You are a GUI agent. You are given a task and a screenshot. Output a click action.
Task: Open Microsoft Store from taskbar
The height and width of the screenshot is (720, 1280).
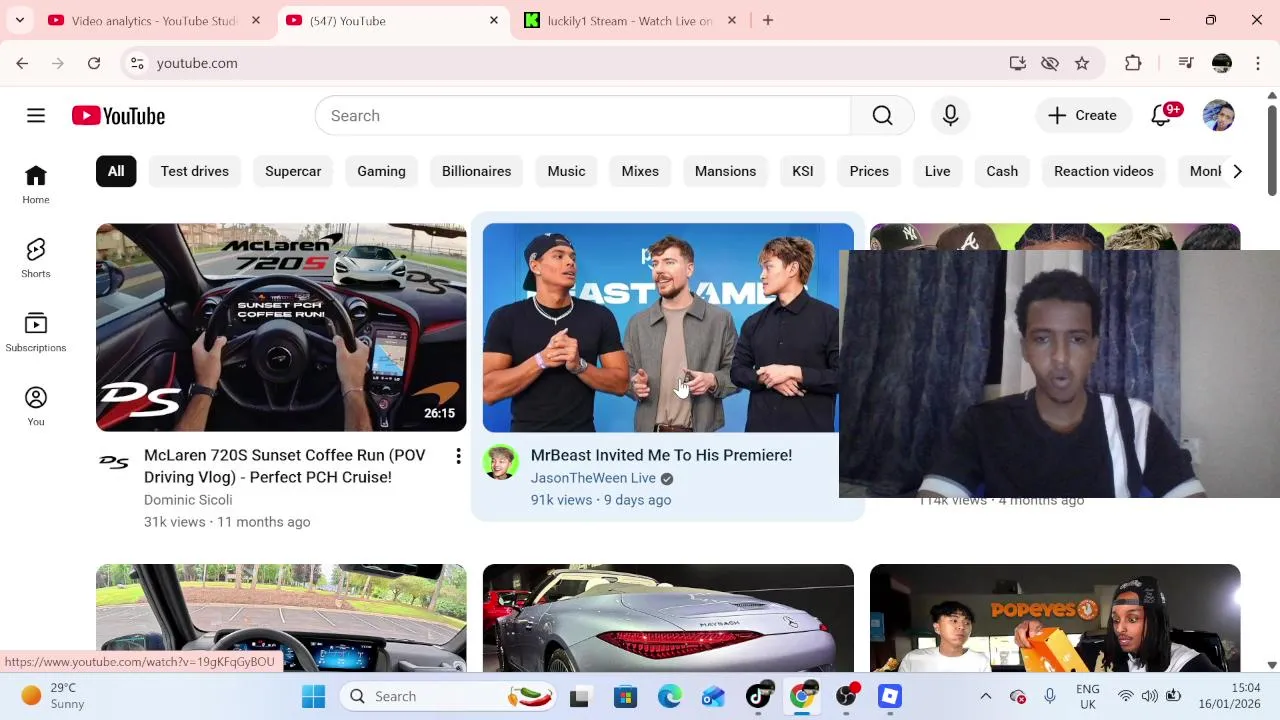(625, 696)
